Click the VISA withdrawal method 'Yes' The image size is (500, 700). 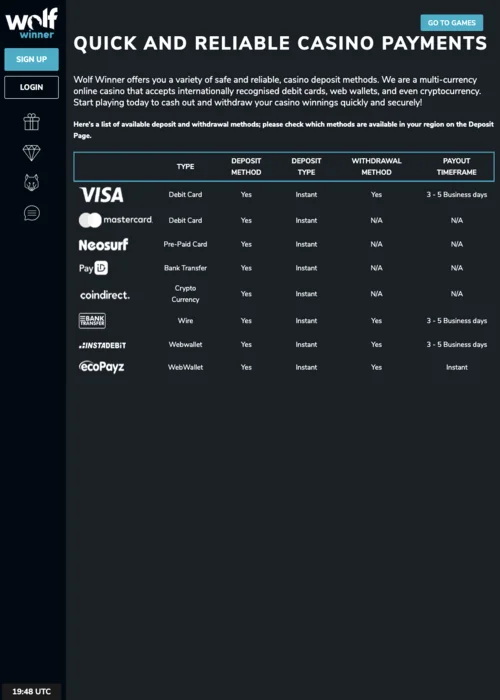[x=376, y=195]
